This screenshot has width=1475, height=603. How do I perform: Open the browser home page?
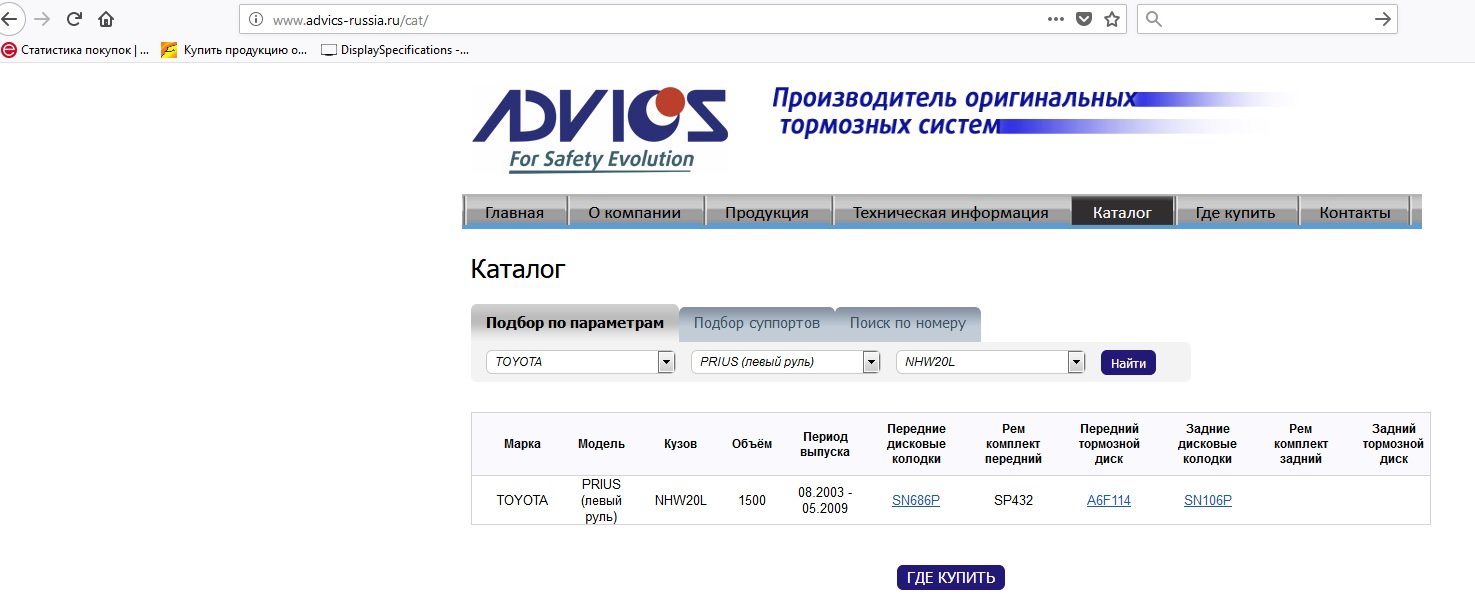tap(106, 19)
